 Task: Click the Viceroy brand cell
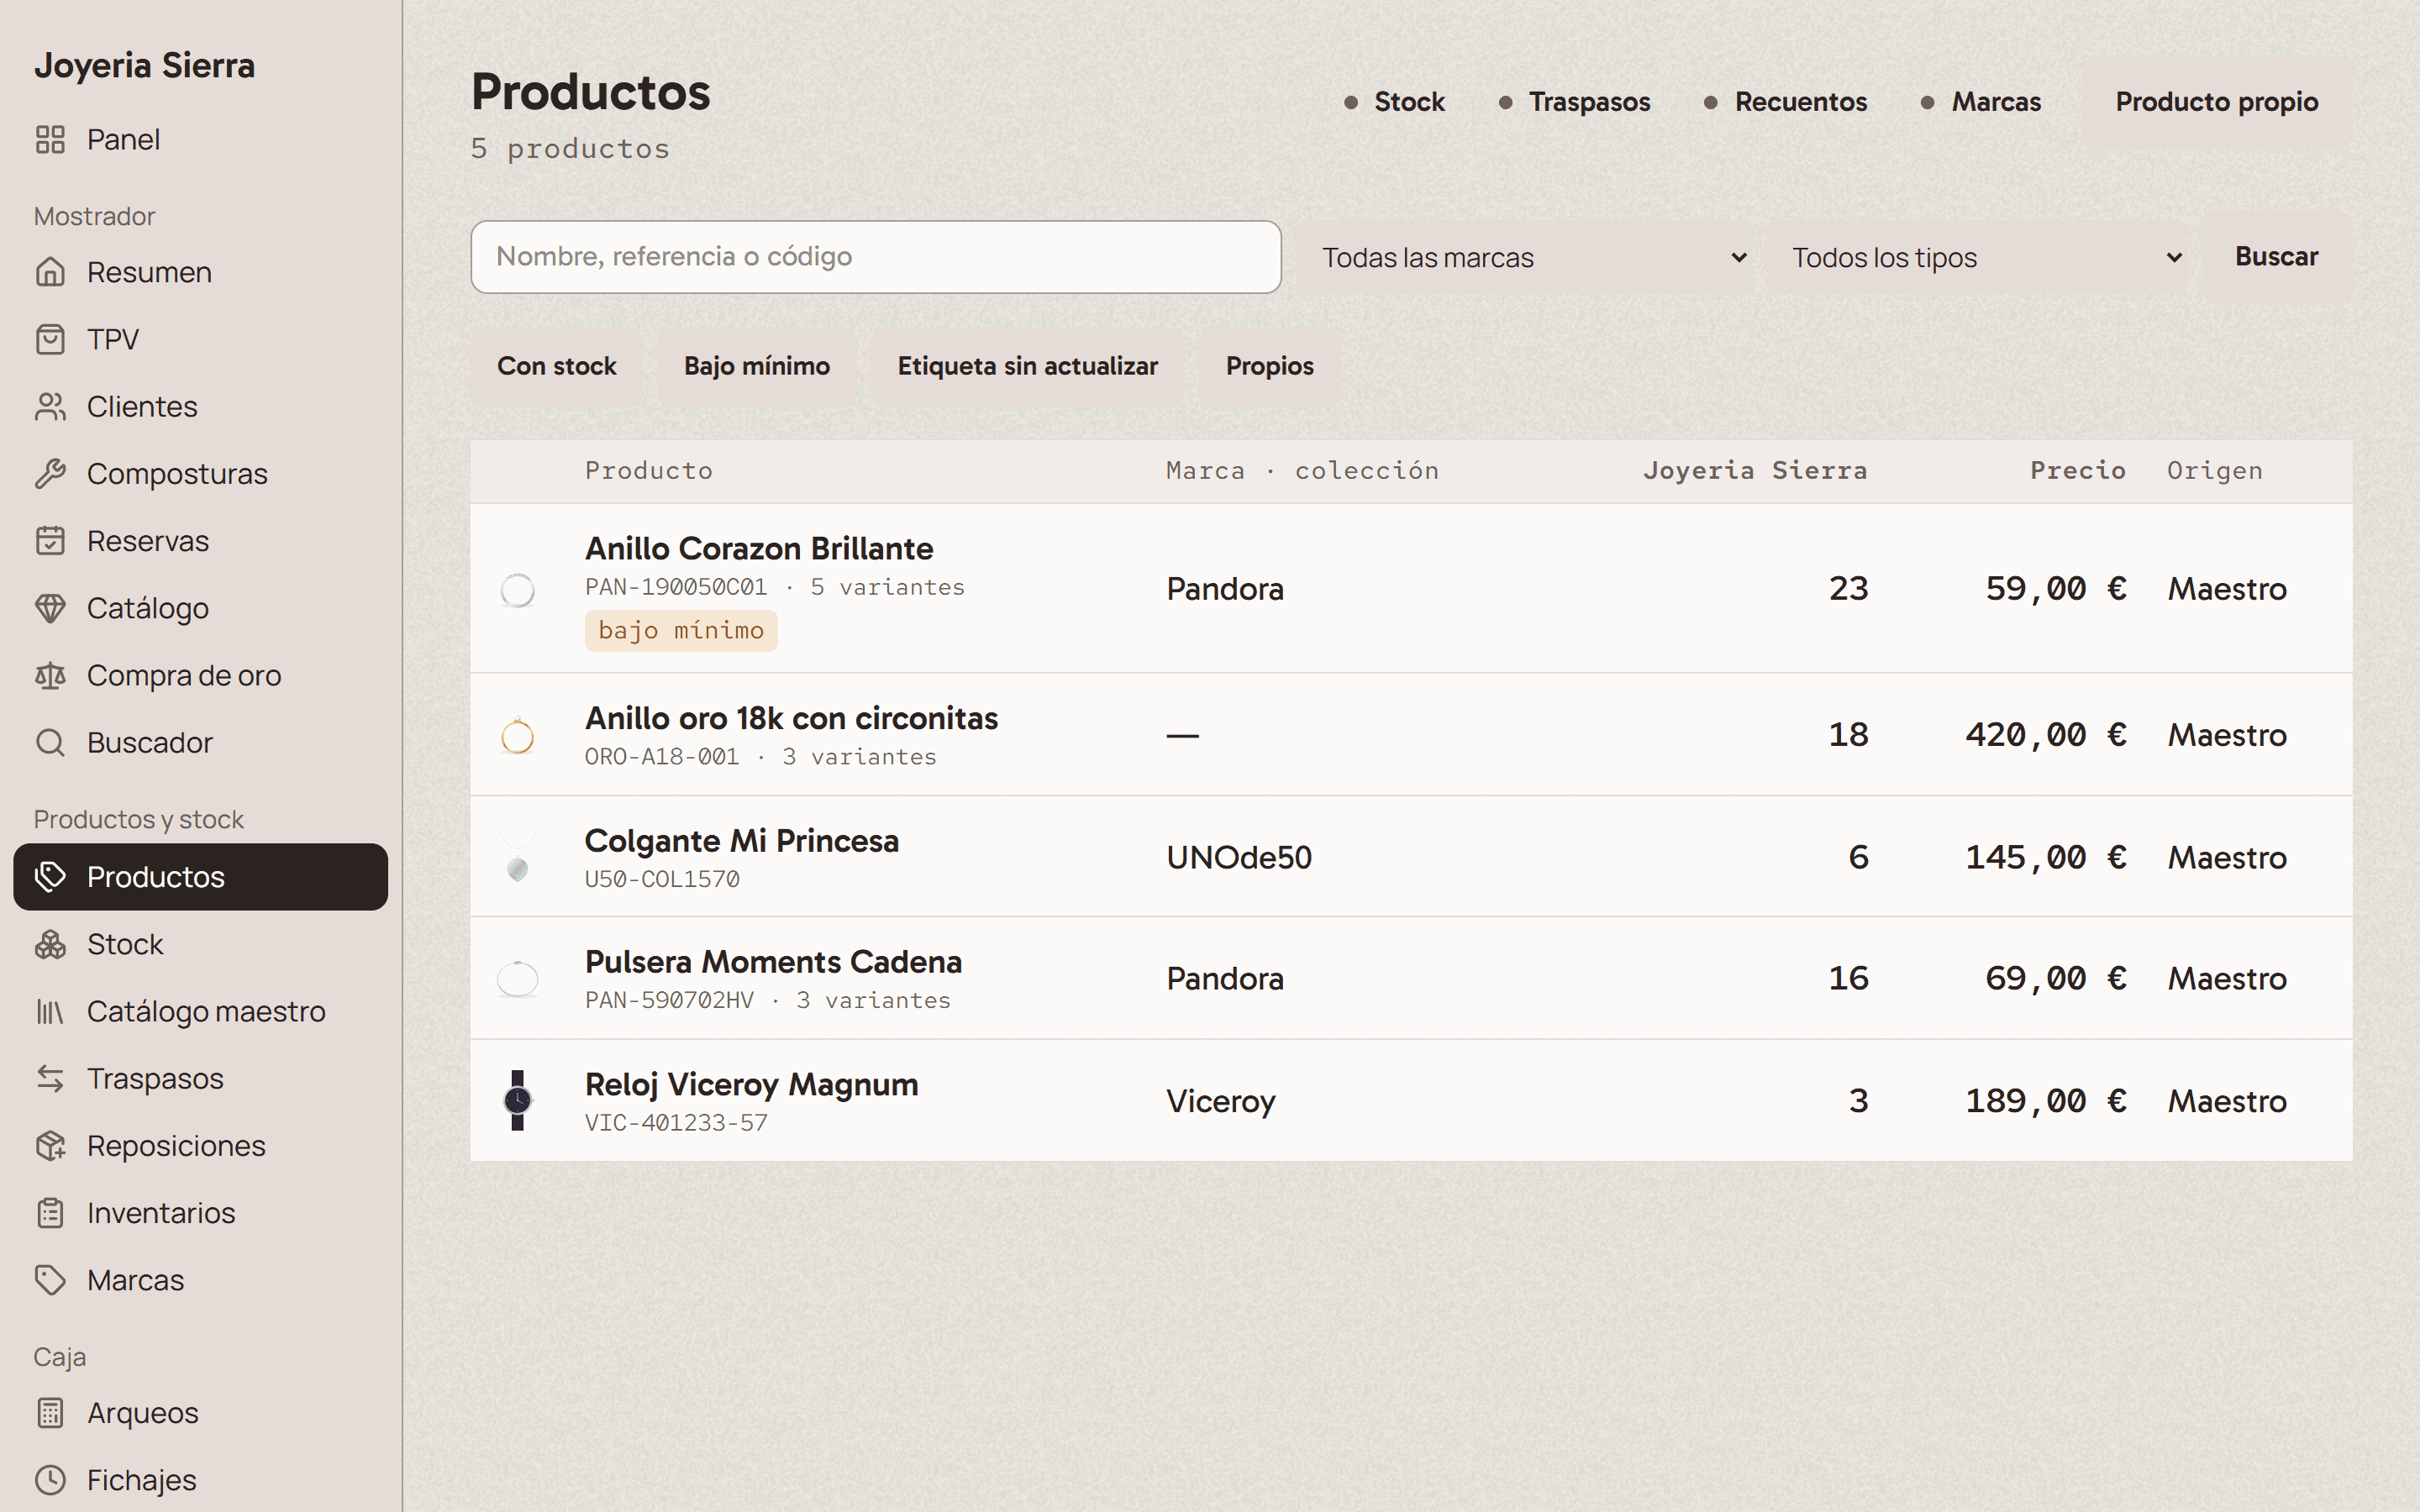coord(1221,1101)
